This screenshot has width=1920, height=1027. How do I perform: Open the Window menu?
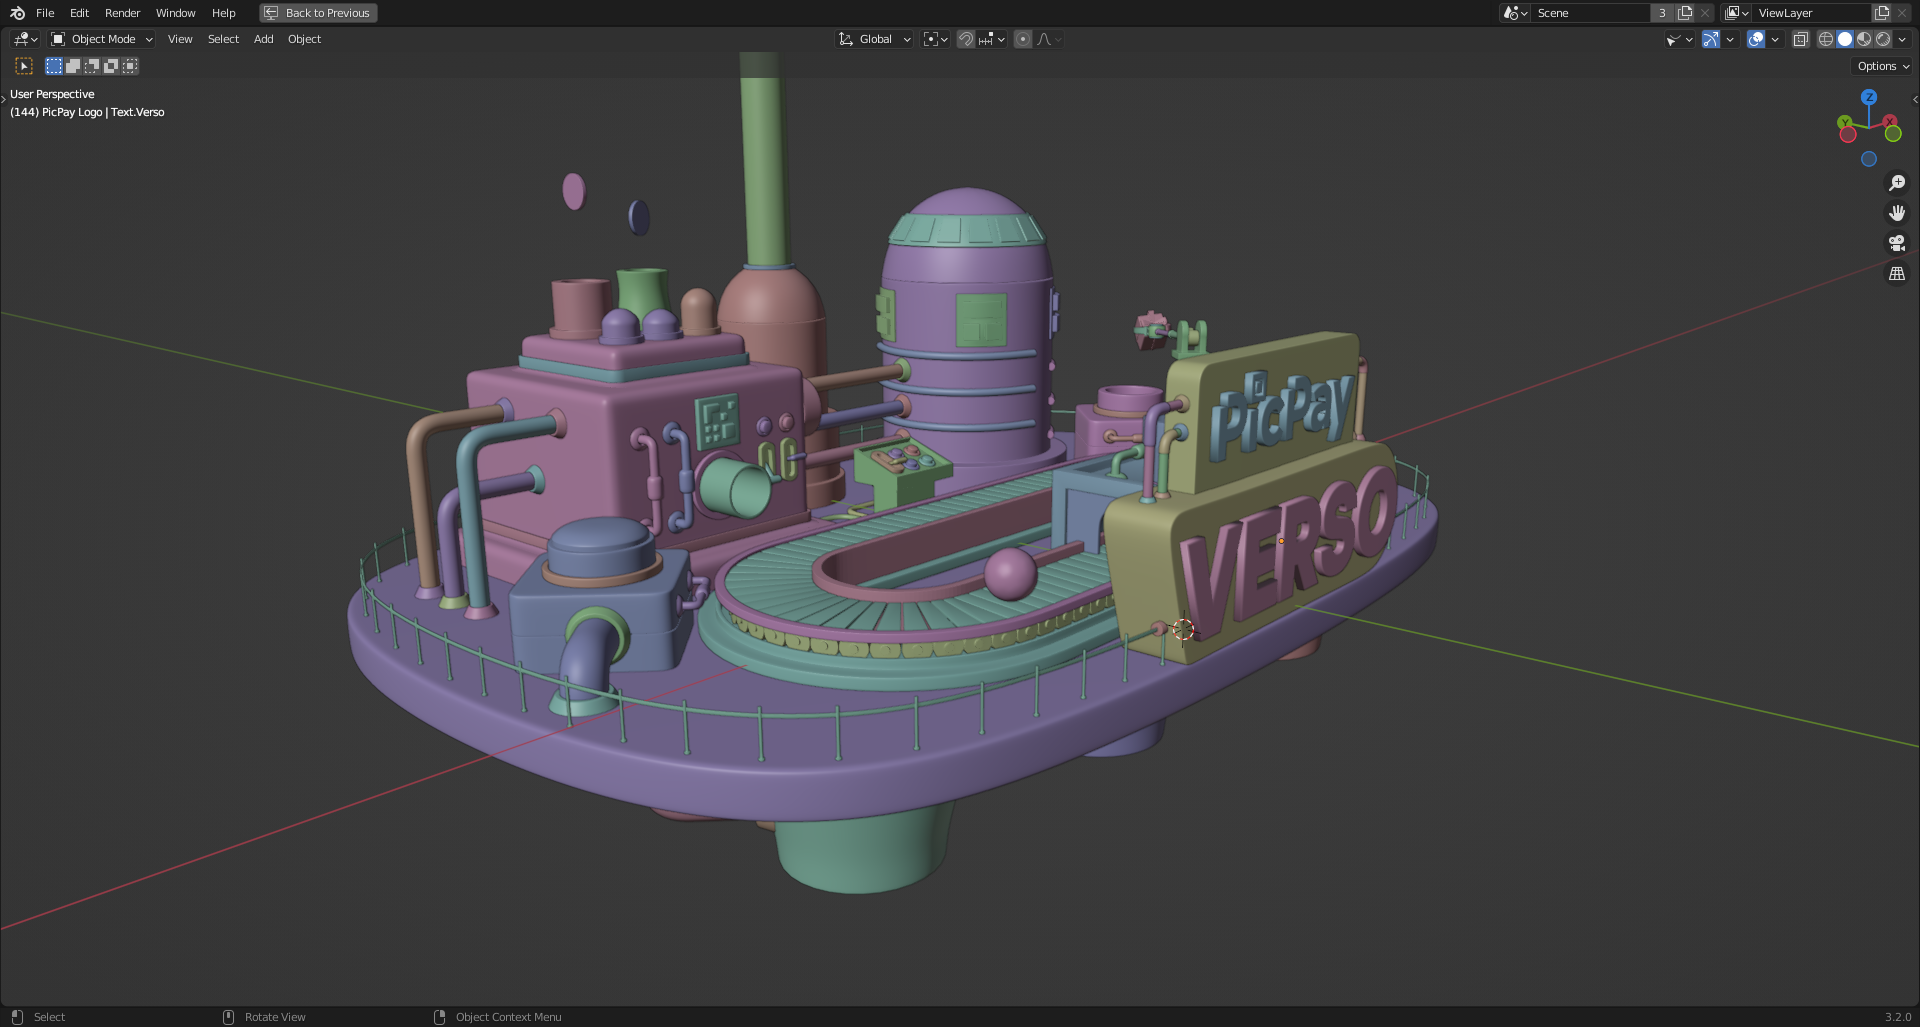click(x=175, y=13)
